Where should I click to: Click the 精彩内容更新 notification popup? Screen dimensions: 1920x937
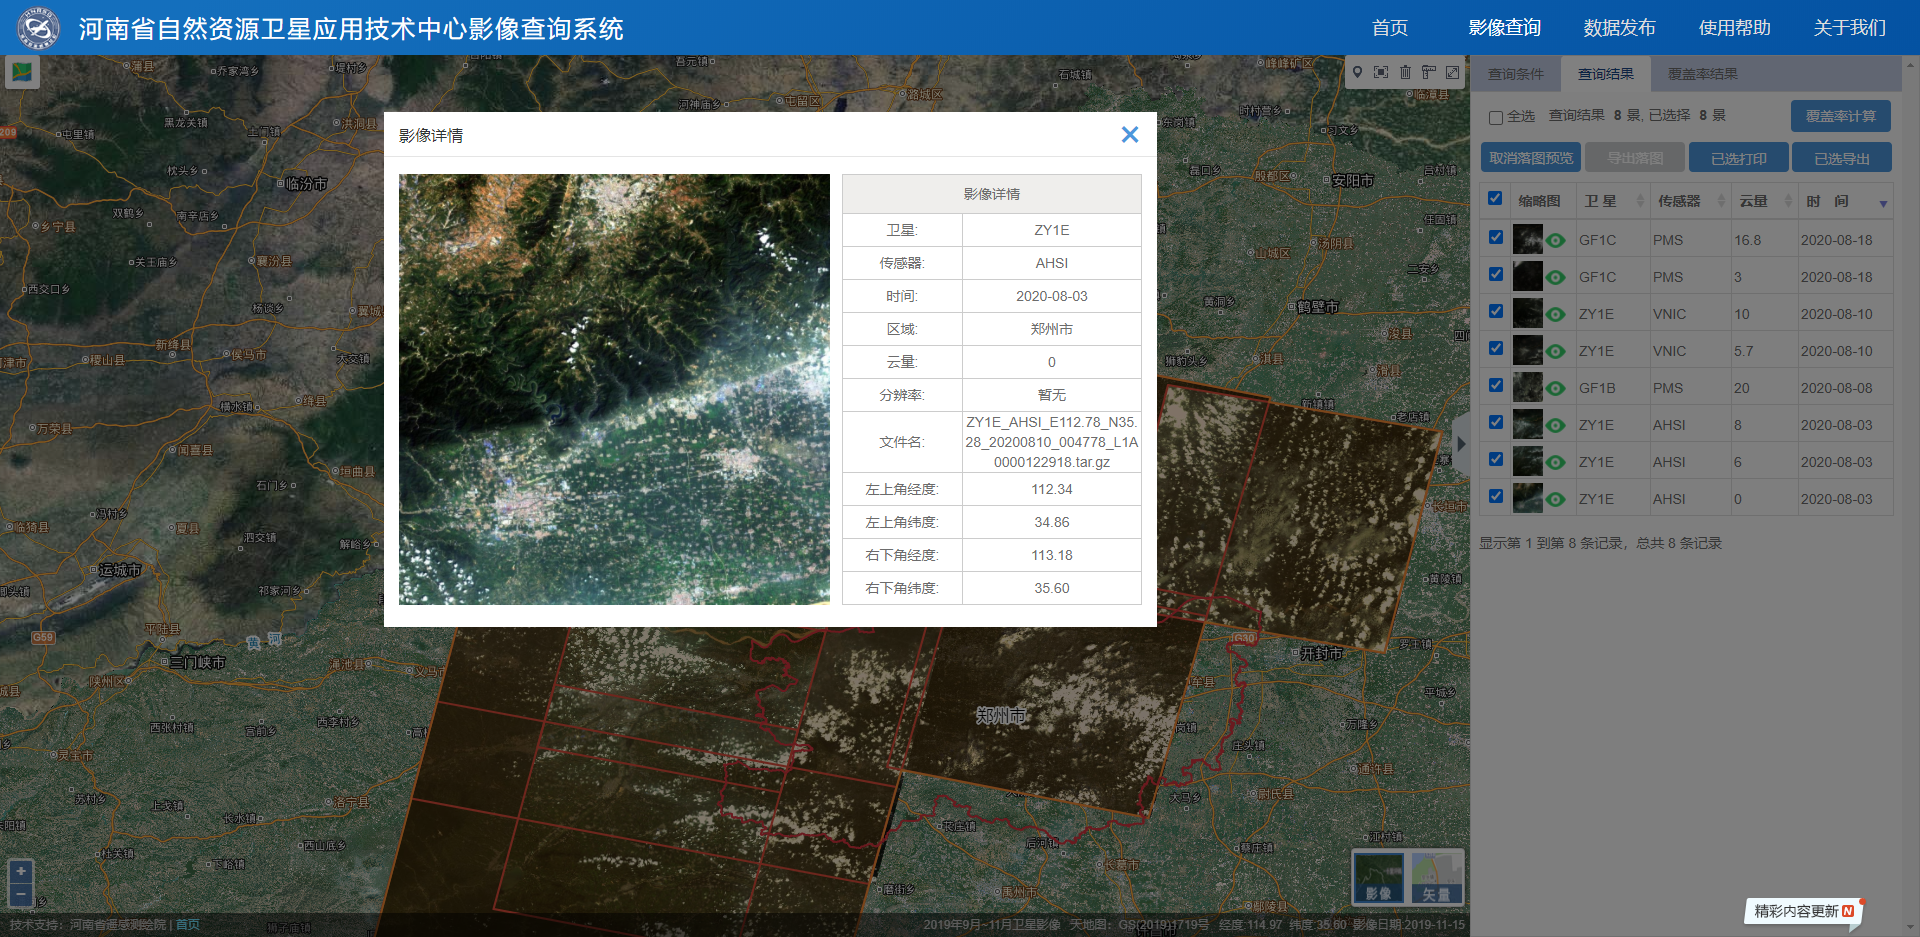tap(1804, 911)
